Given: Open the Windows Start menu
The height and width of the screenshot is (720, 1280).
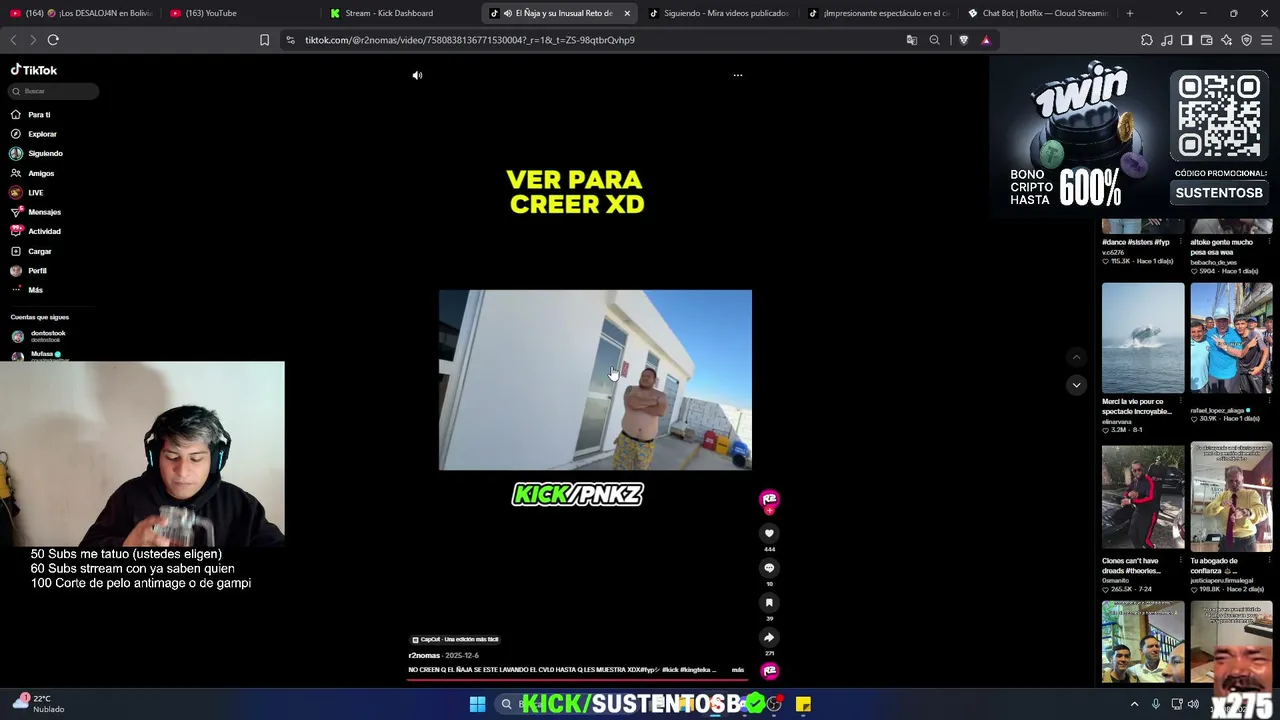Looking at the screenshot, I should [x=477, y=704].
